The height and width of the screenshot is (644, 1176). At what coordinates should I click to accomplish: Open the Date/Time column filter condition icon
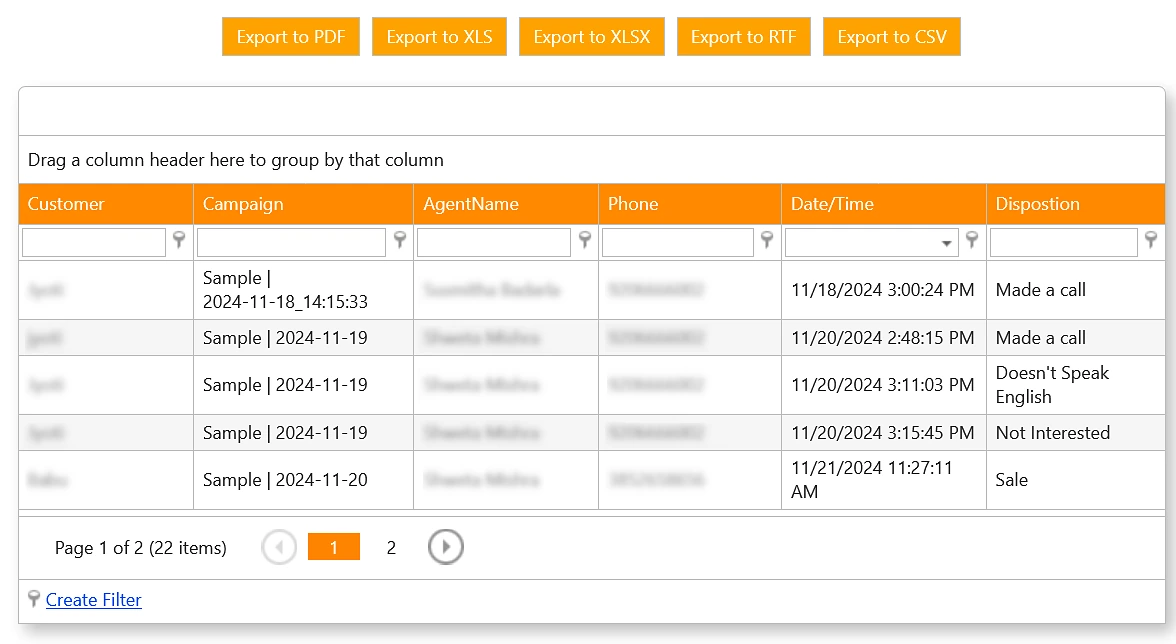pyautogui.click(x=972, y=240)
